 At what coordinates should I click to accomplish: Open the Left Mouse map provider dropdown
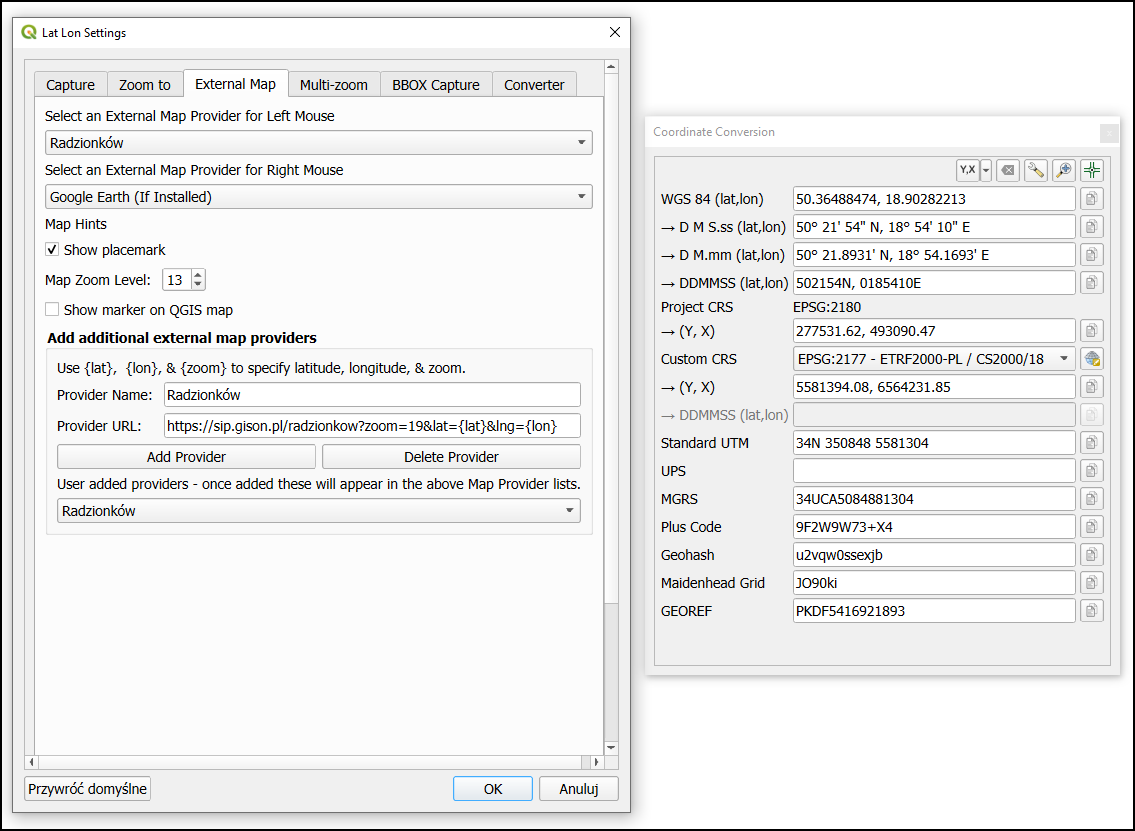pos(318,143)
